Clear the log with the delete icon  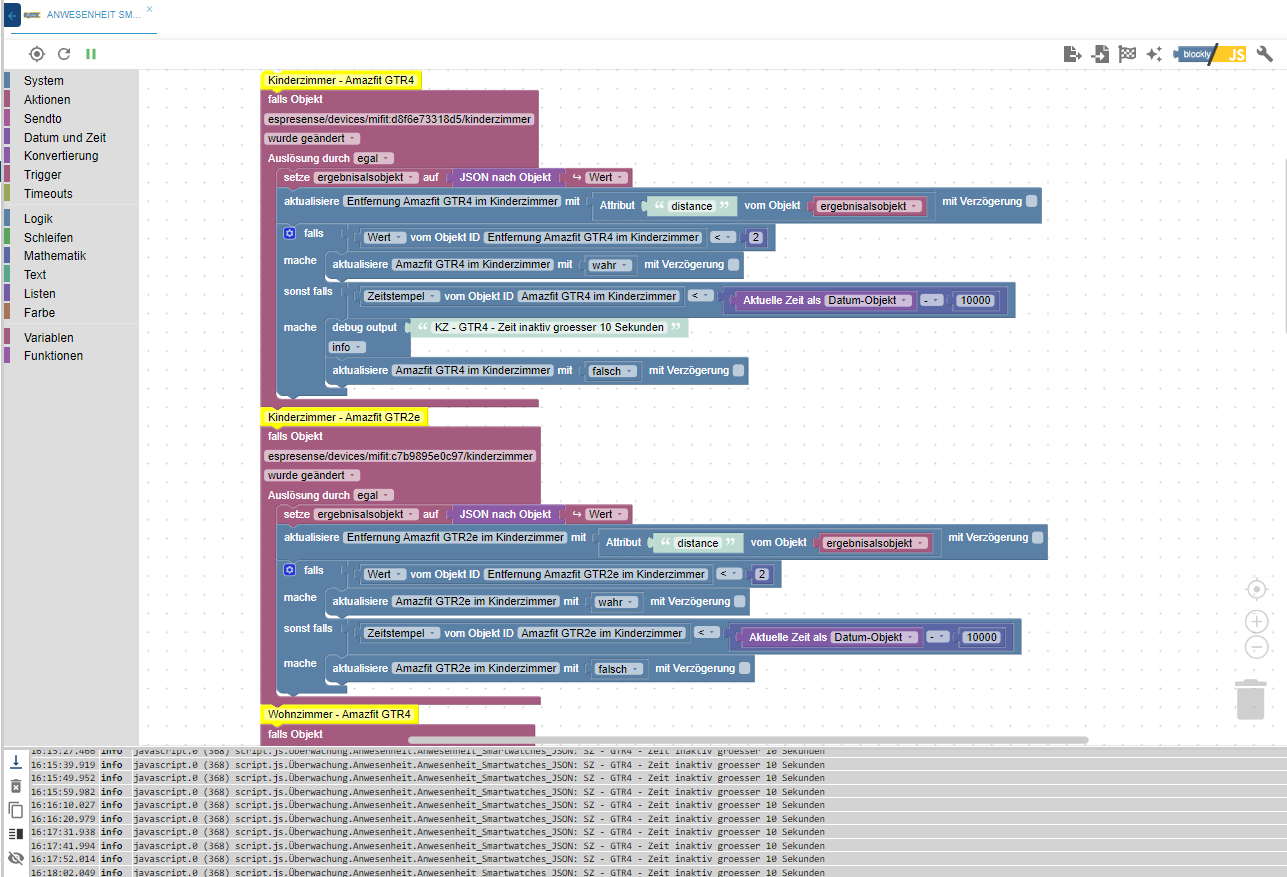coord(16,786)
